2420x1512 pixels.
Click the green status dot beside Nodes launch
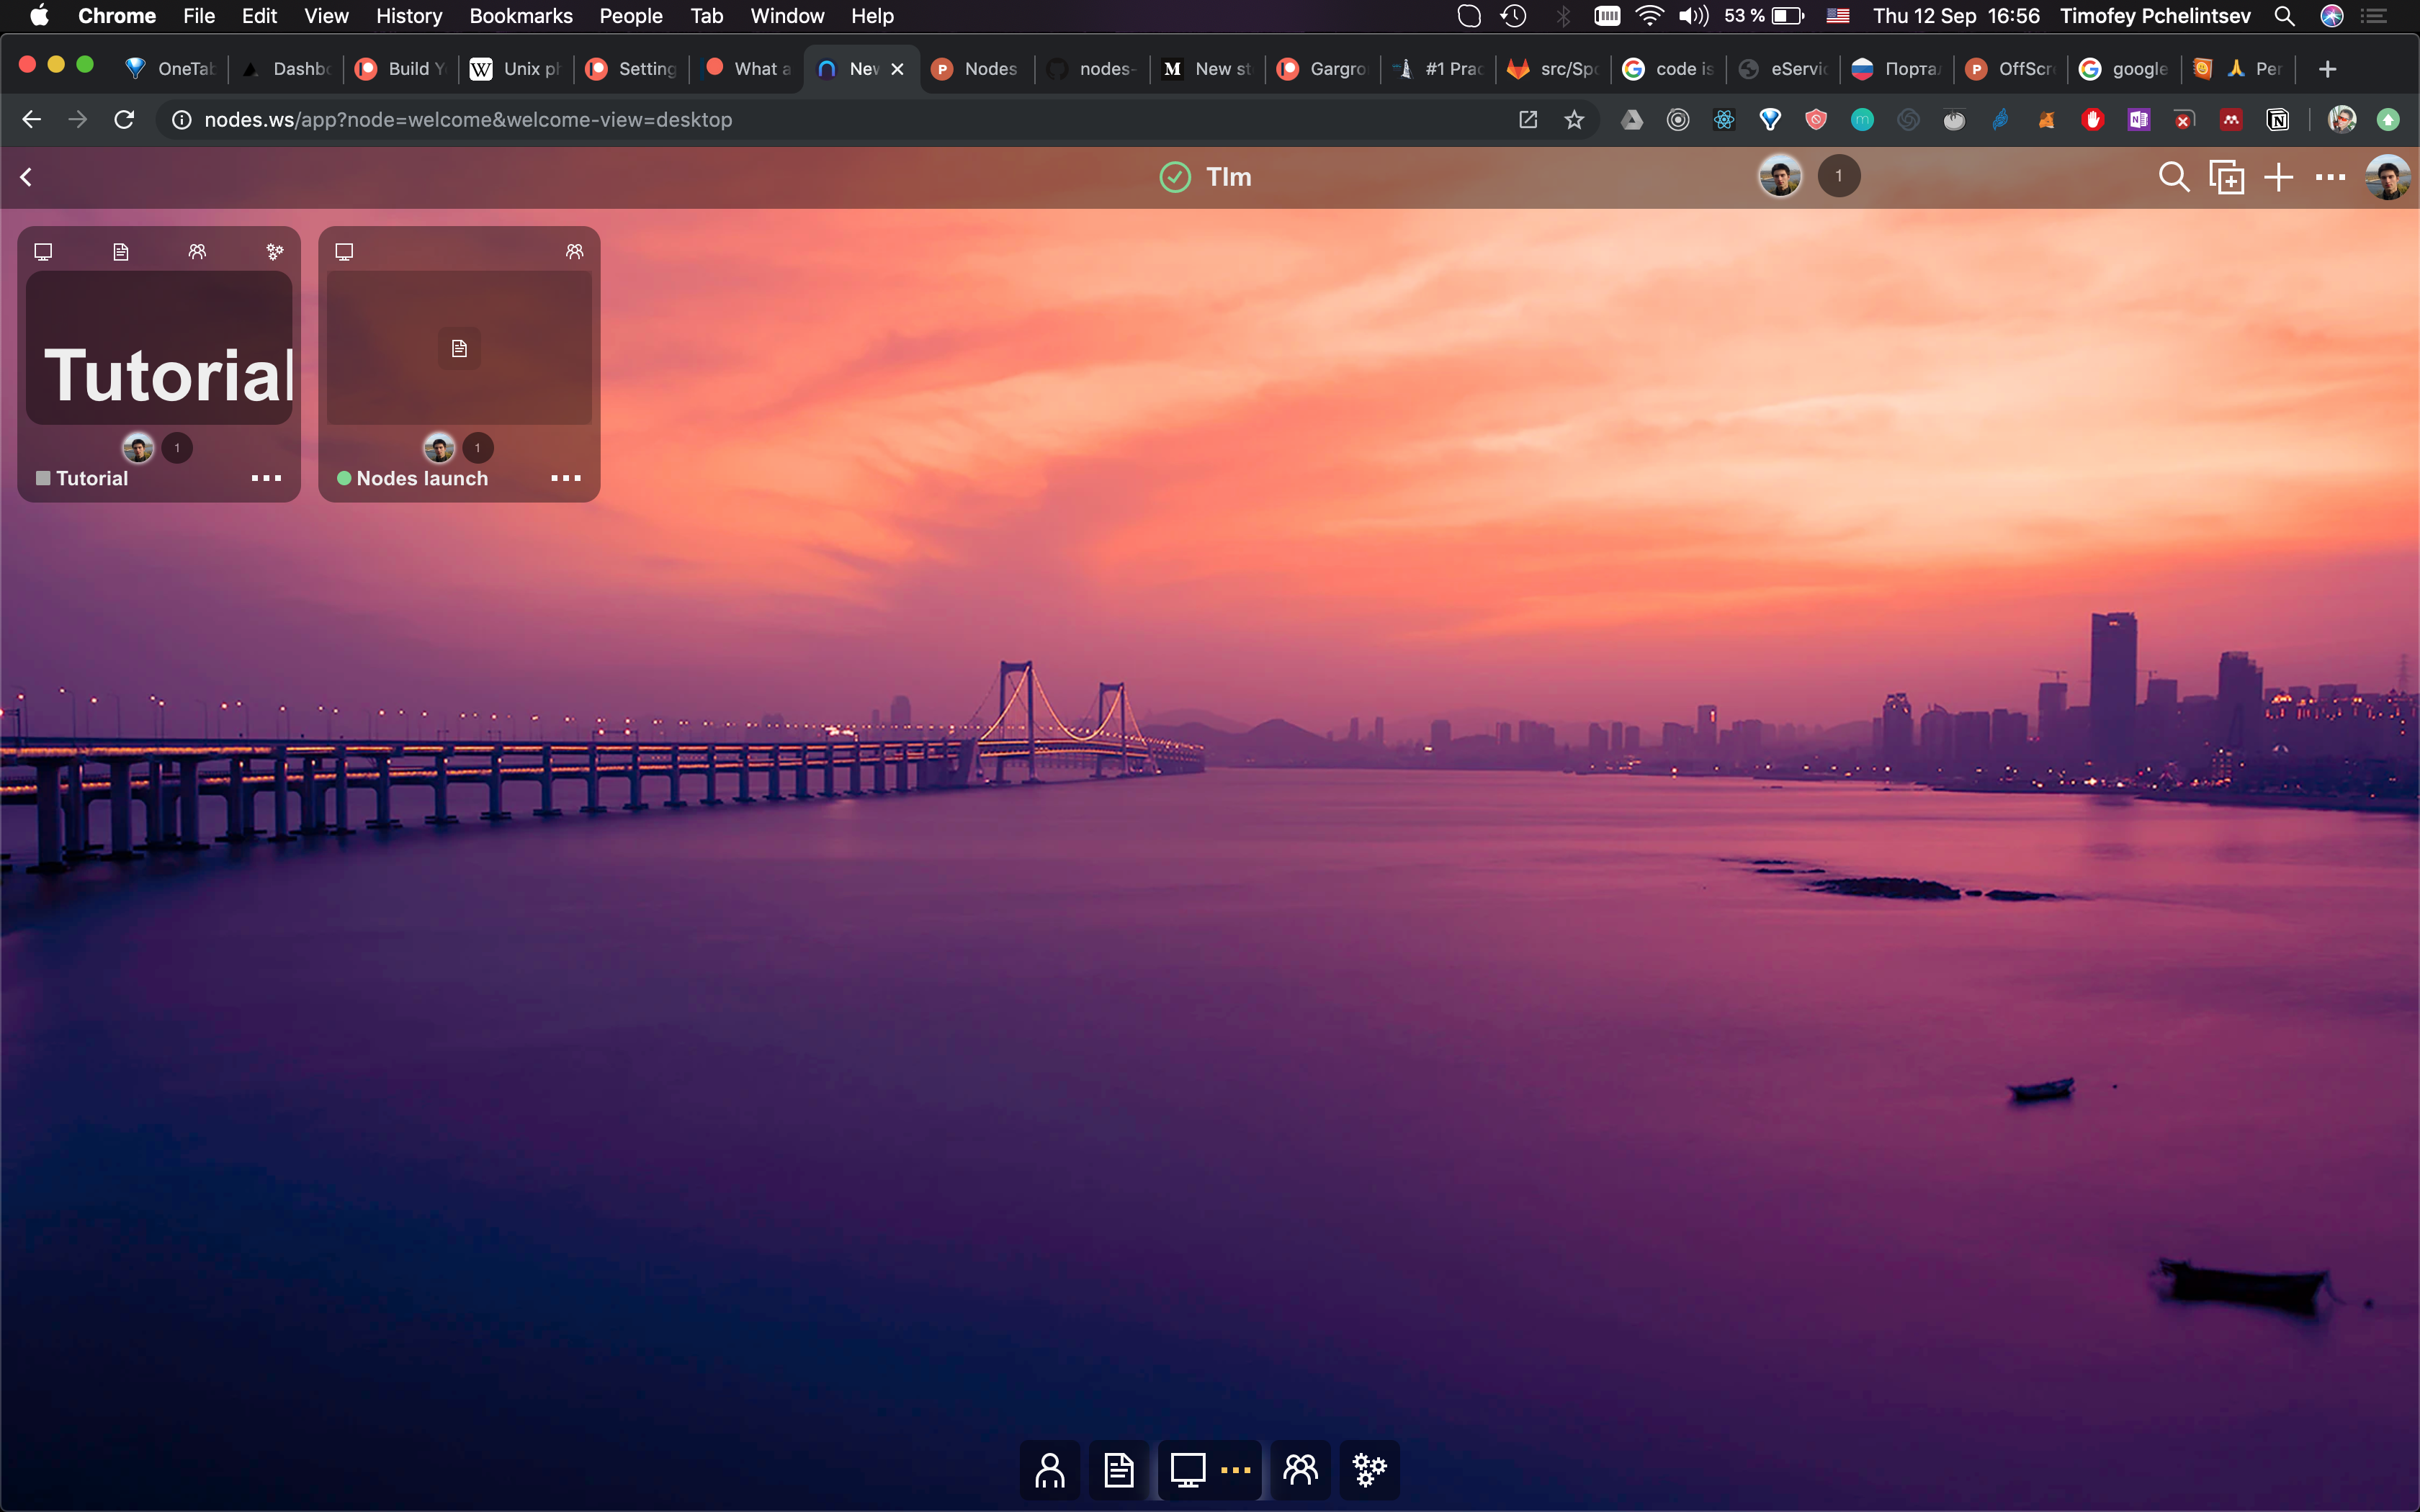(x=343, y=479)
